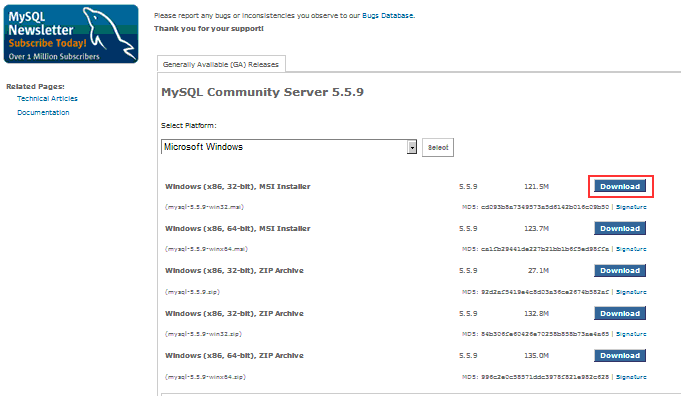Download the 64-bit ZIP Archive
This screenshot has width=681, height=396.
(x=620, y=356)
